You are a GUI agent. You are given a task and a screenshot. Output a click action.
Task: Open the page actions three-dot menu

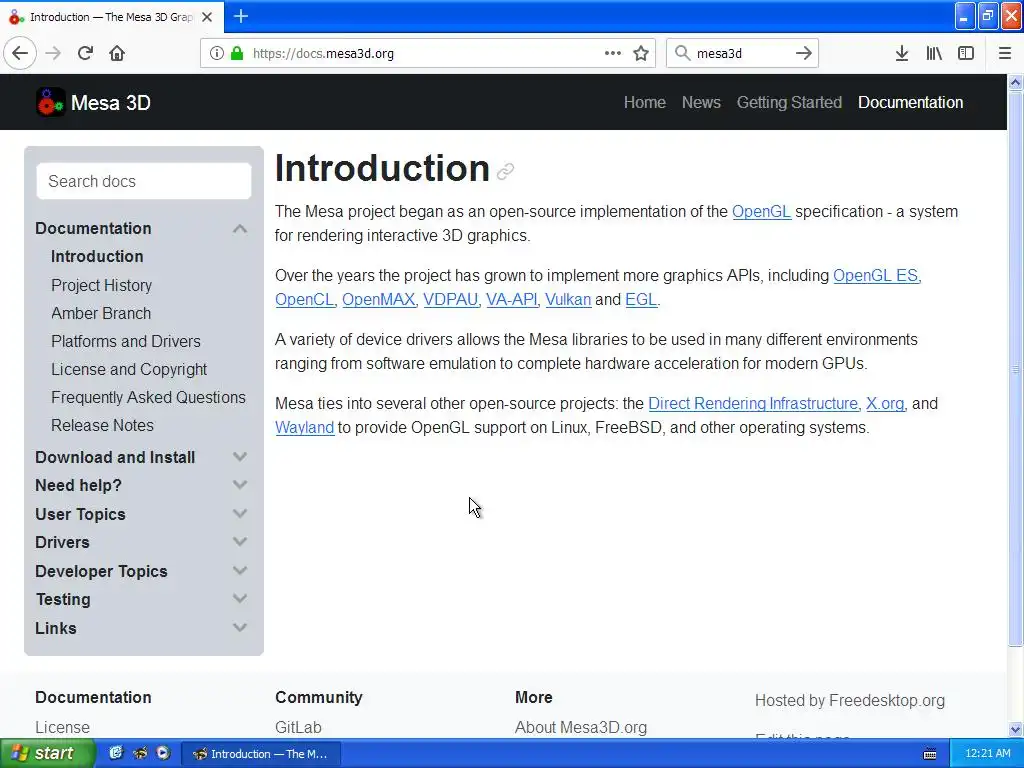tap(613, 54)
